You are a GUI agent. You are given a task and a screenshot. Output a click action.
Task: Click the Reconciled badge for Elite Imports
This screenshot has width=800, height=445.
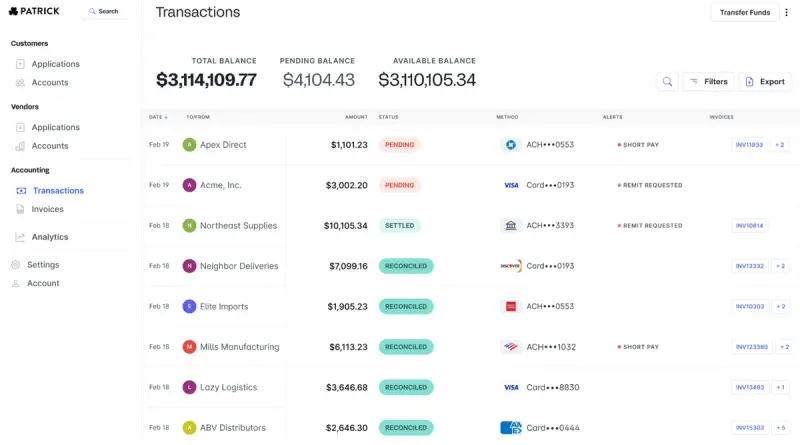pyautogui.click(x=406, y=306)
